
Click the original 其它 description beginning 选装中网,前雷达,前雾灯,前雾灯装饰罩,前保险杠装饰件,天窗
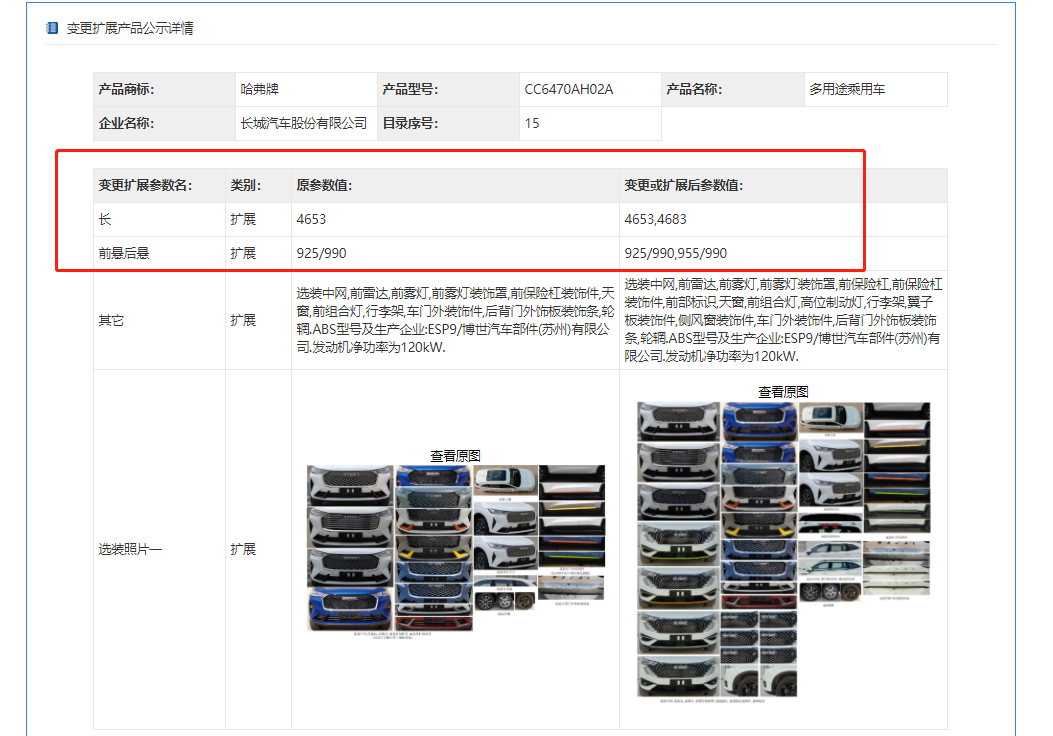pyautogui.click(x=455, y=320)
